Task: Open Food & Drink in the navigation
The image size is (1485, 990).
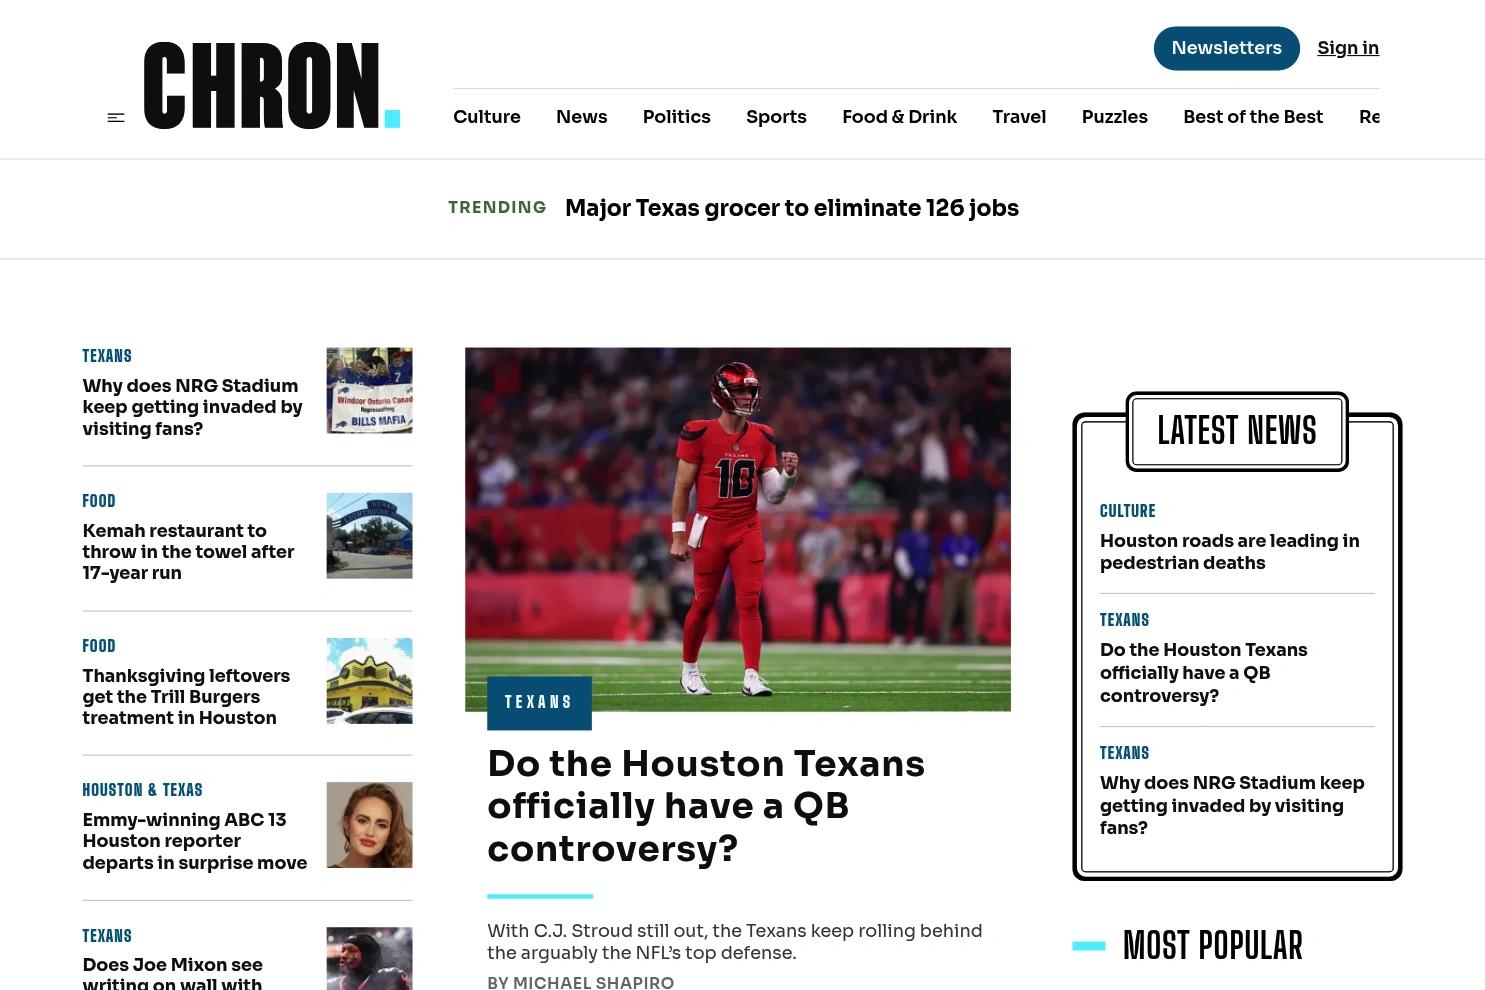Action: point(900,117)
